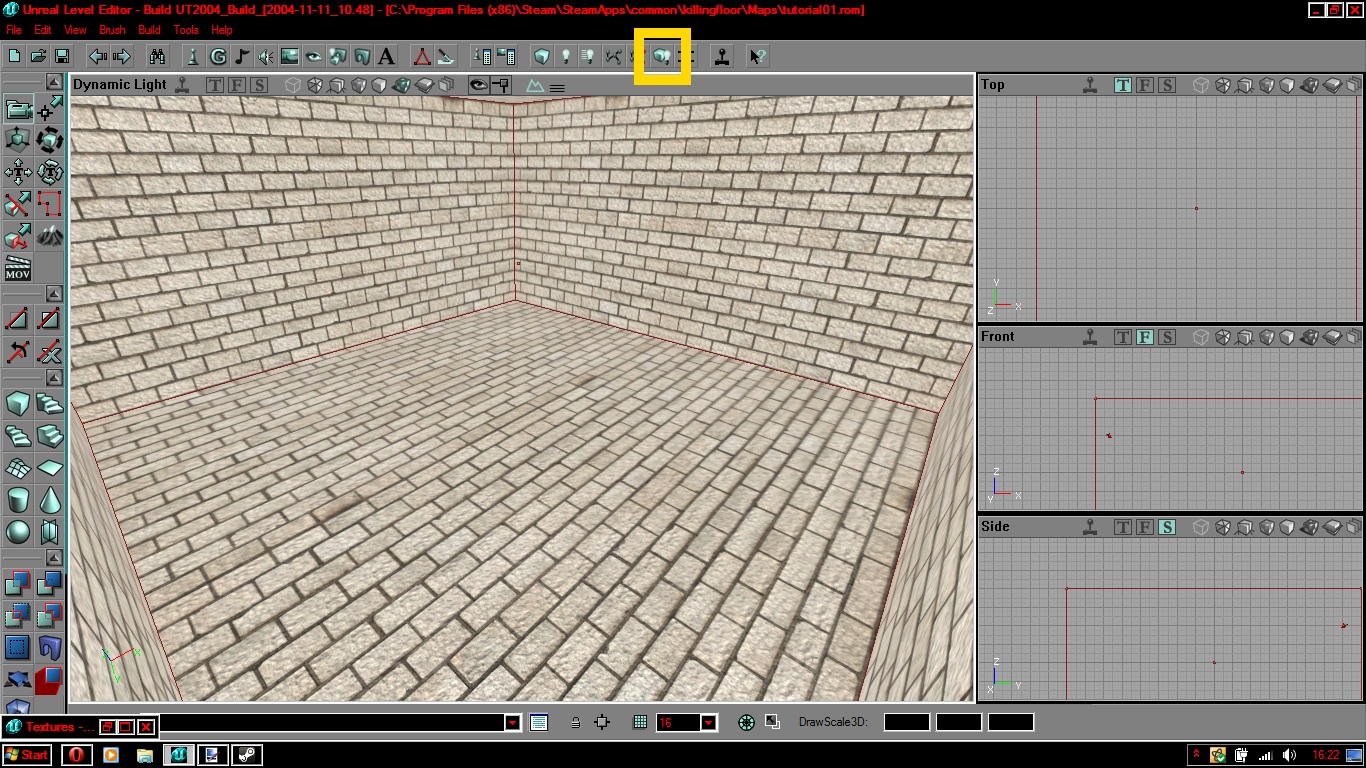The image size is (1366, 768).
Task: Open the Brush menu
Action: click(112, 30)
